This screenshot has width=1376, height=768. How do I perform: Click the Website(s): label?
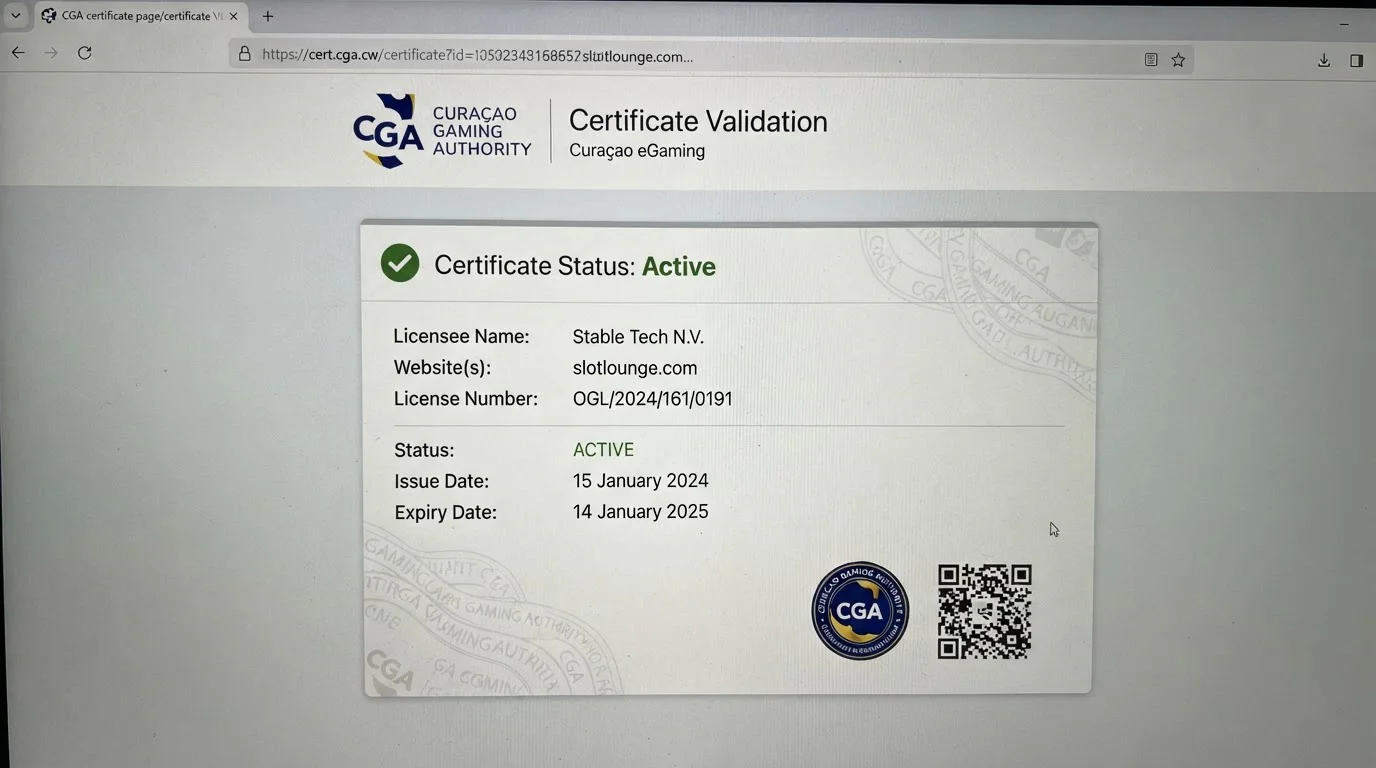442,368
